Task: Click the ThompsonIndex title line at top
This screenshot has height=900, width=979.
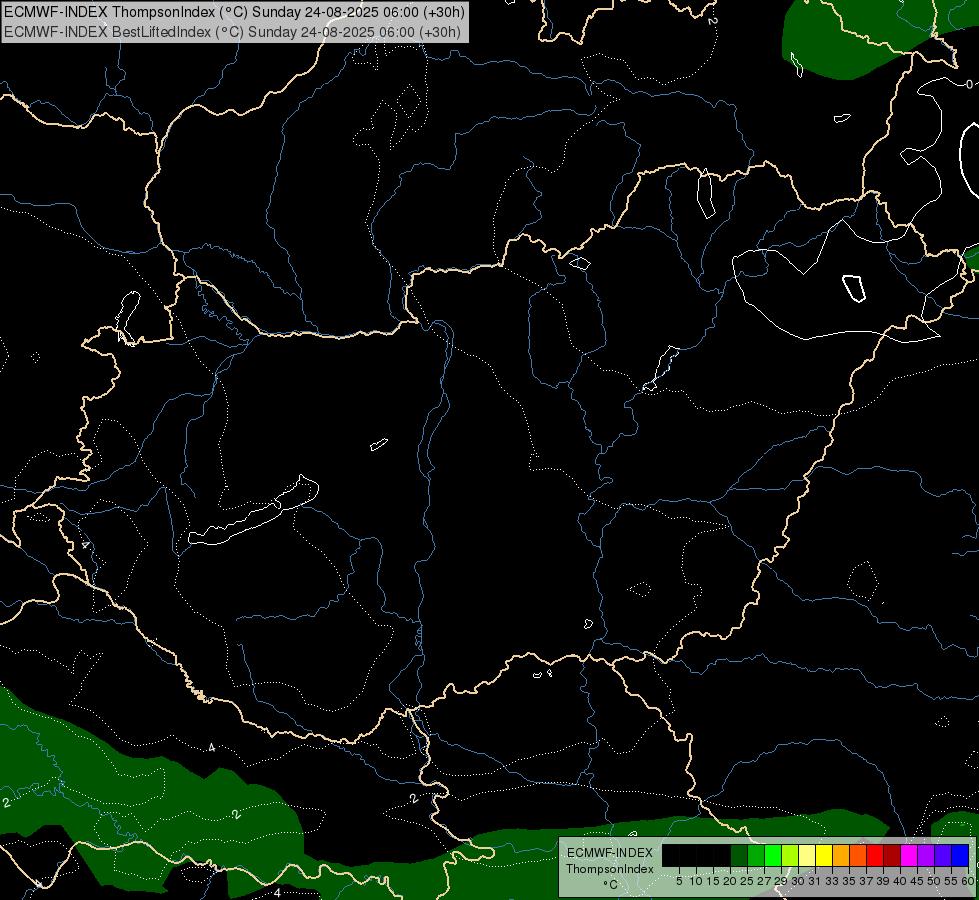Action: click(234, 11)
